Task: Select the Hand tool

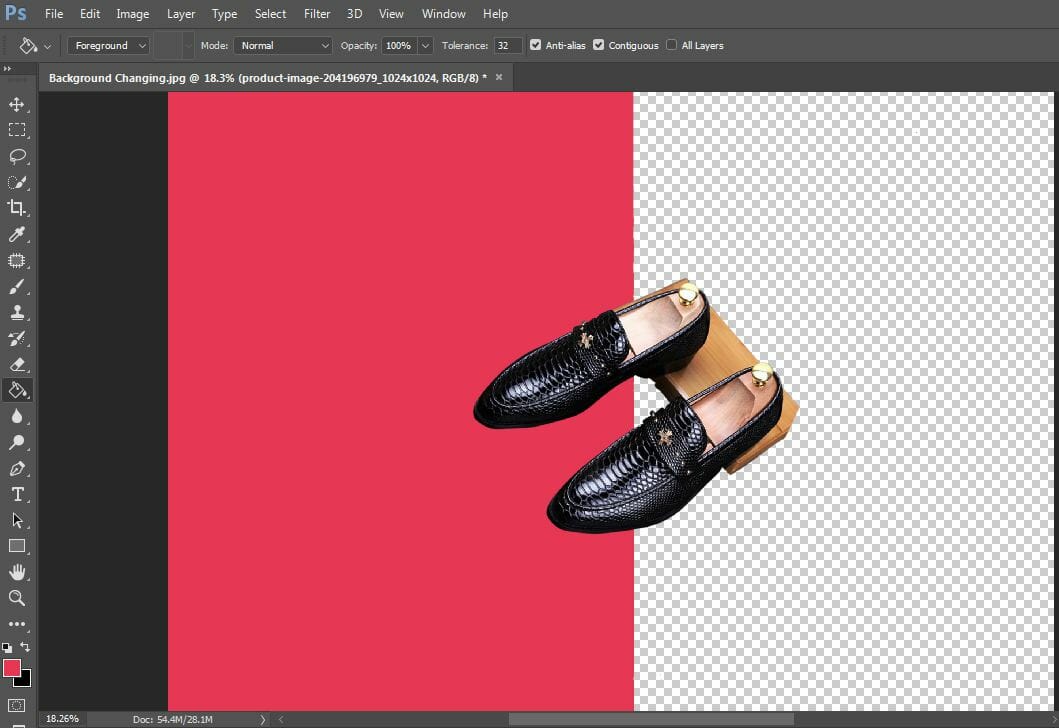Action: click(x=16, y=572)
